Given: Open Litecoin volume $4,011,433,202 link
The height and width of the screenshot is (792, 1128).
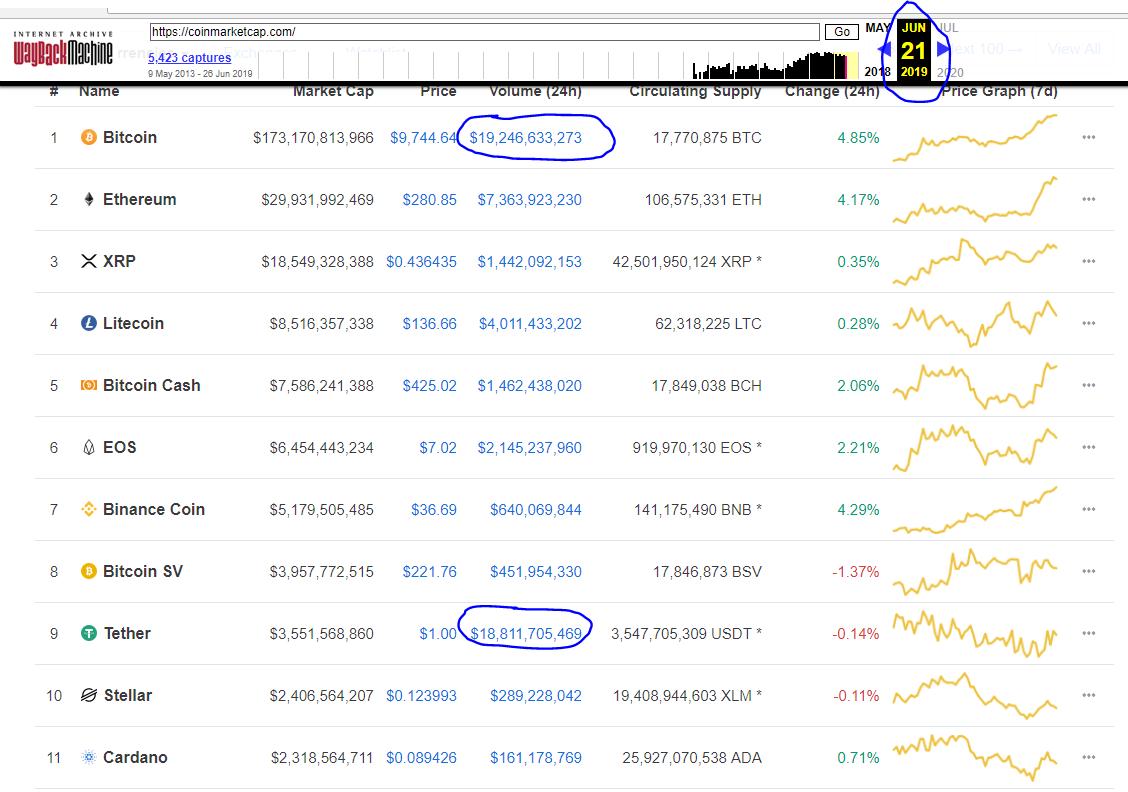Looking at the screenshot, I should (x=530, y=324).
